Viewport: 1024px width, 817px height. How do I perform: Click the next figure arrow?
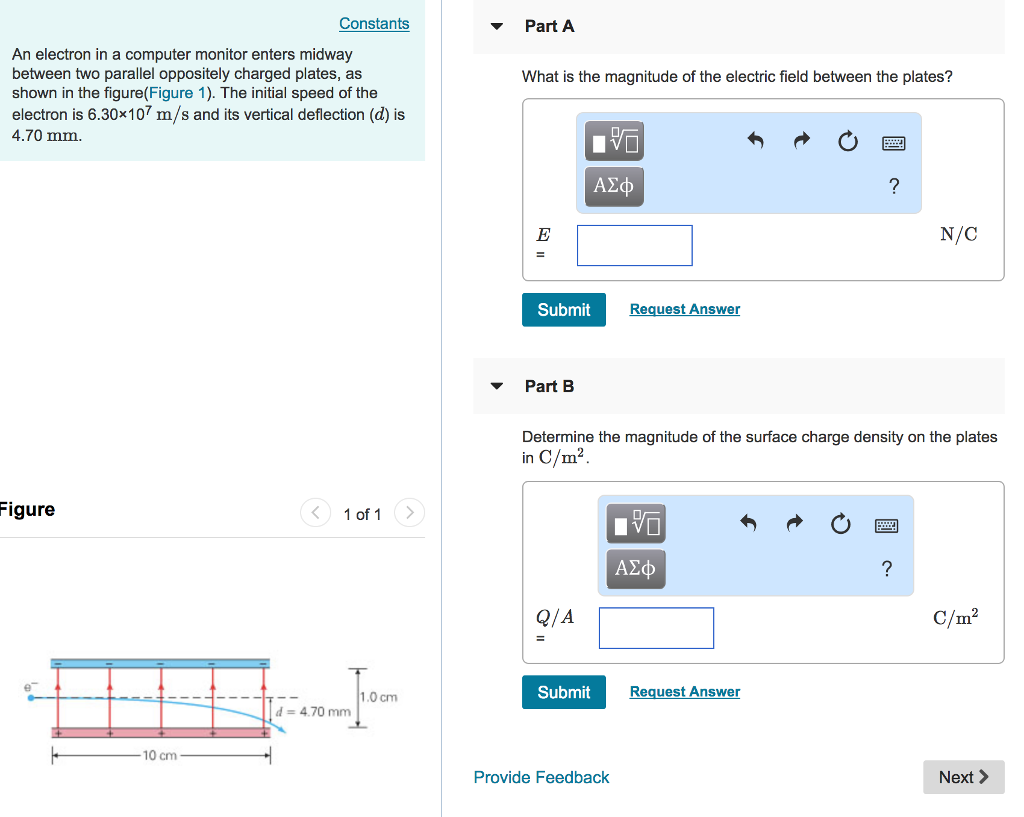tap(409, 512)
